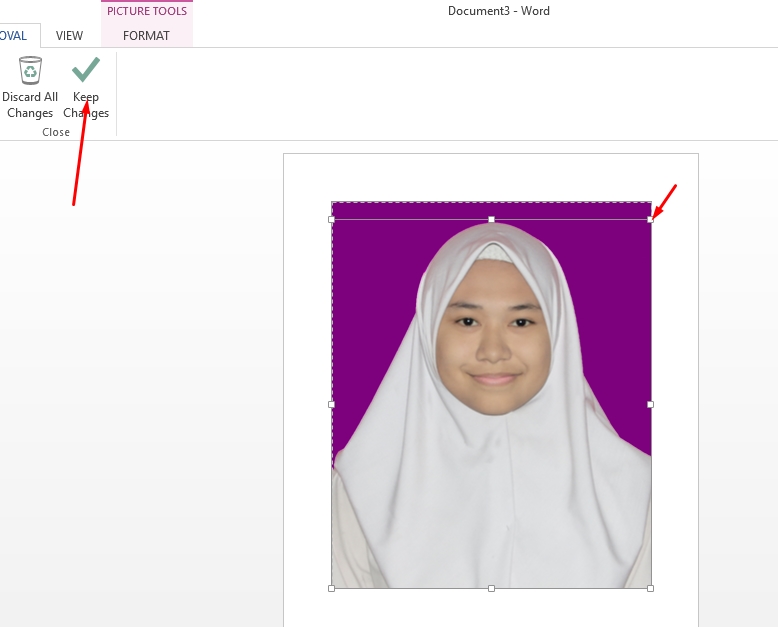Click the Discard All Changes trash icon
778x627 pixels.
click(x=30, y=70)
